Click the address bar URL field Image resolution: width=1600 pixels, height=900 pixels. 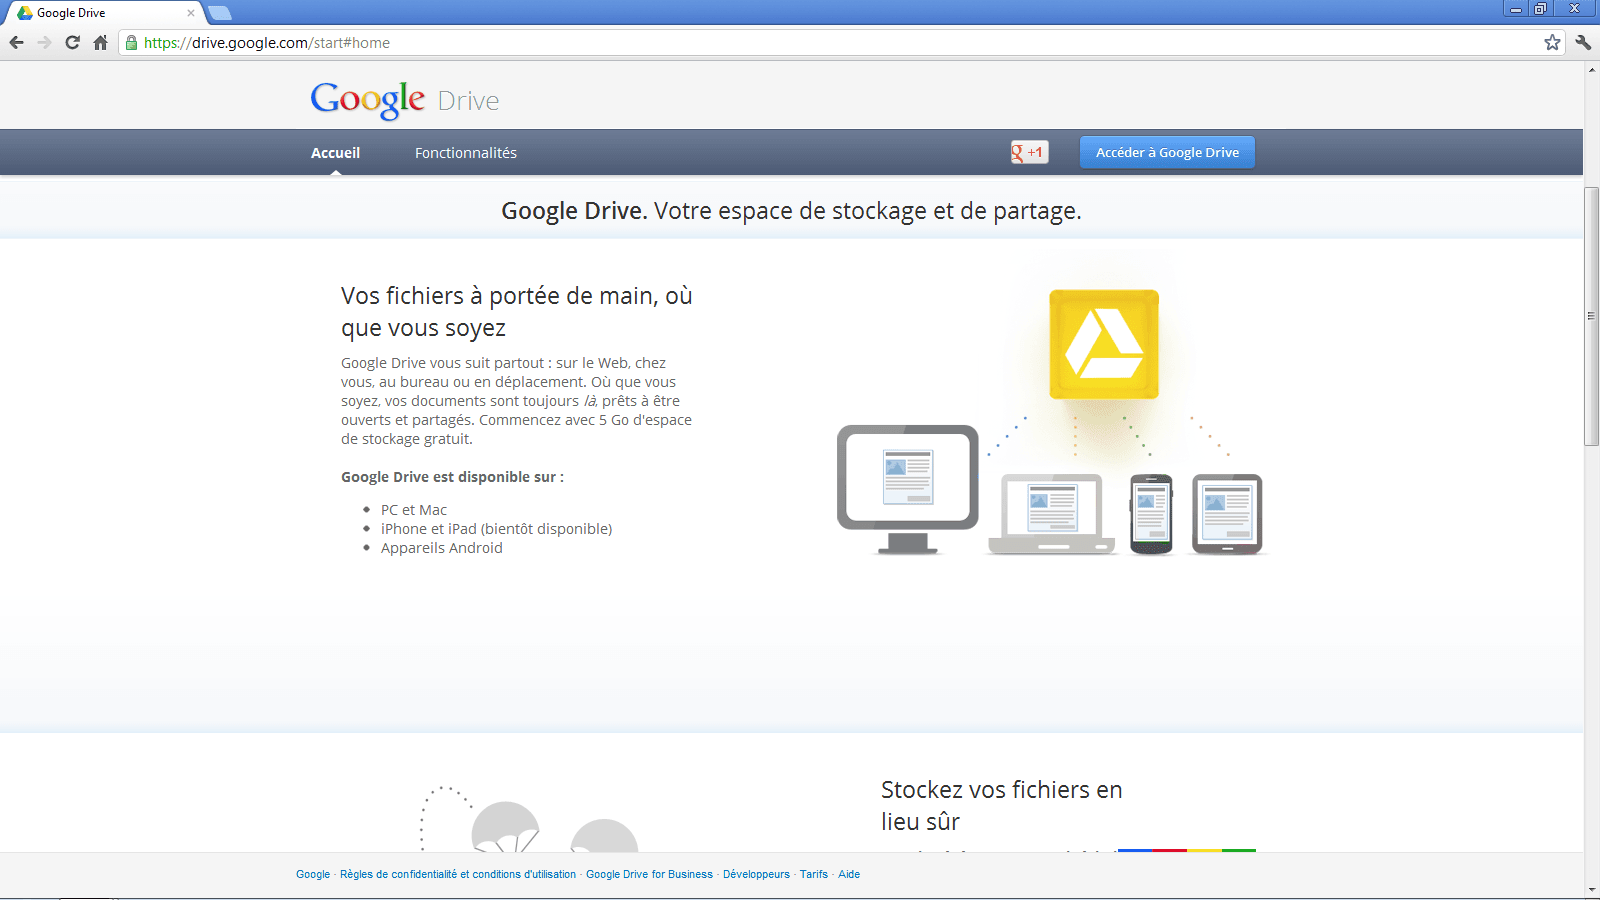(800, 42)
